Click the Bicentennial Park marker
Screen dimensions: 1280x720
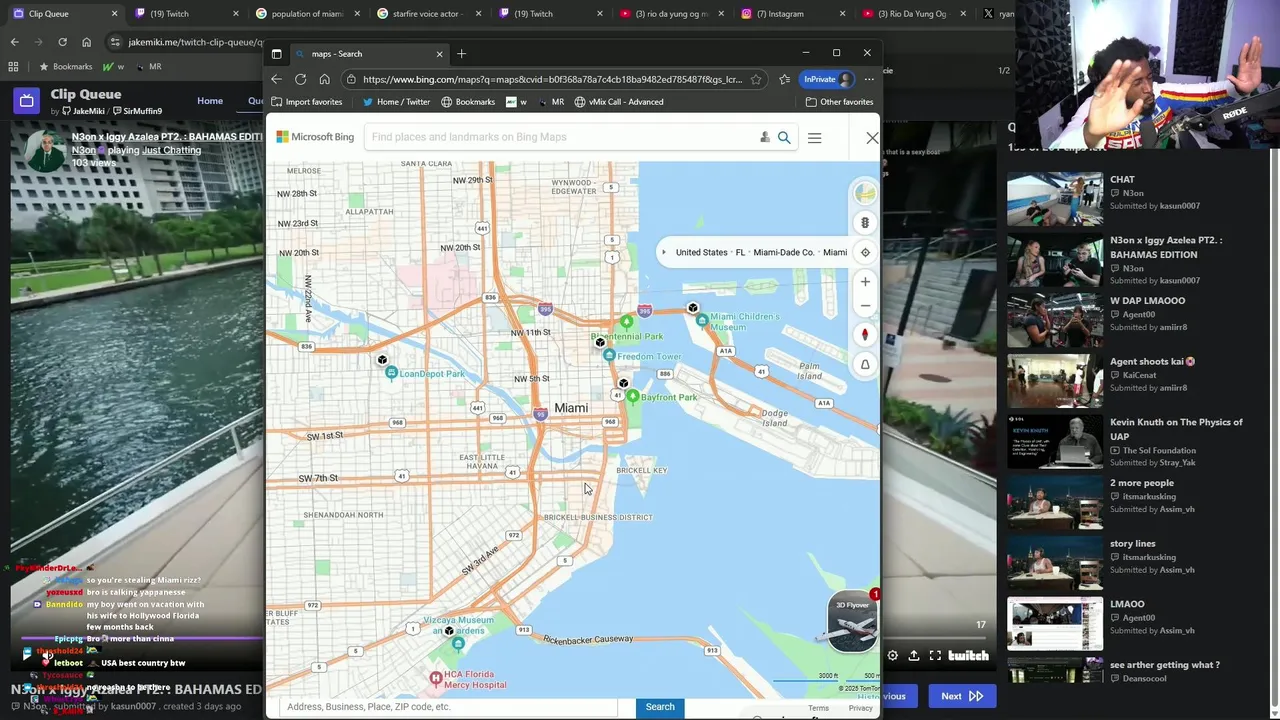coord(627,322)
